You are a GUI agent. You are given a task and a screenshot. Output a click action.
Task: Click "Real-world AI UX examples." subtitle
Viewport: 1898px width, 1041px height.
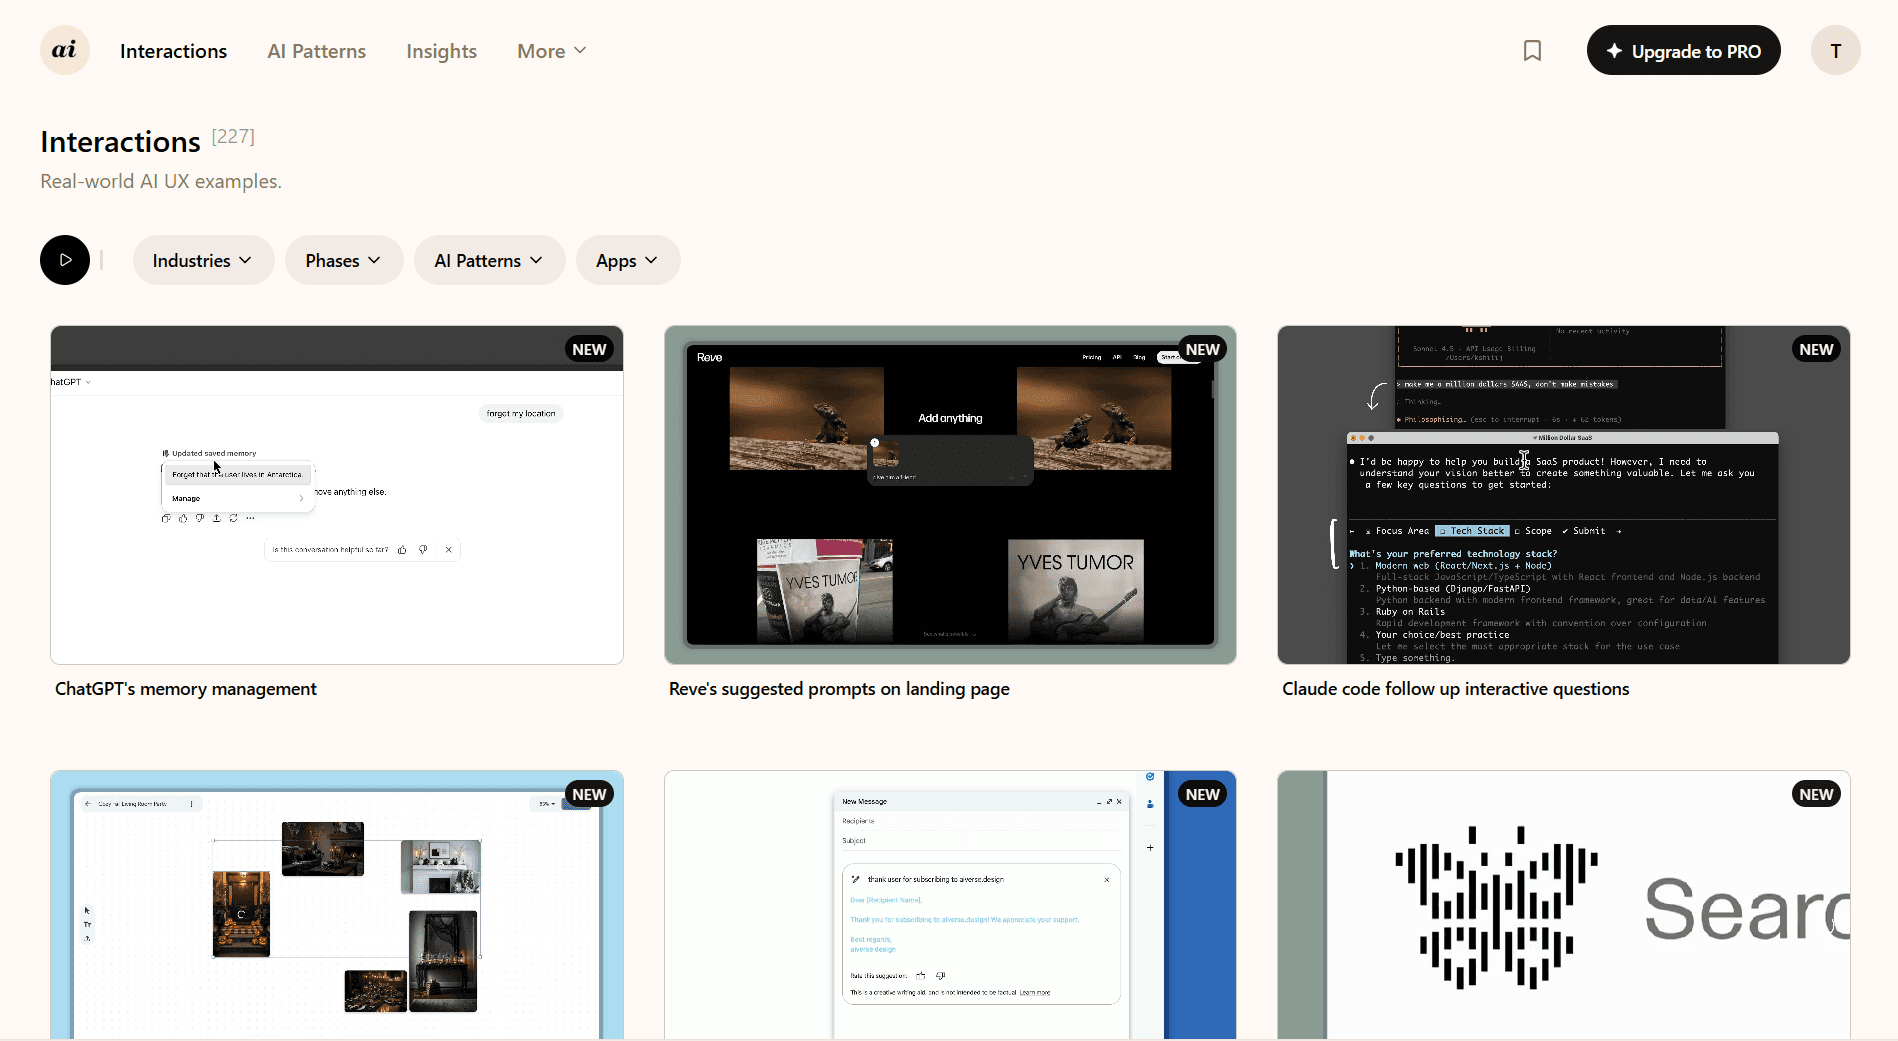[161, 181]
